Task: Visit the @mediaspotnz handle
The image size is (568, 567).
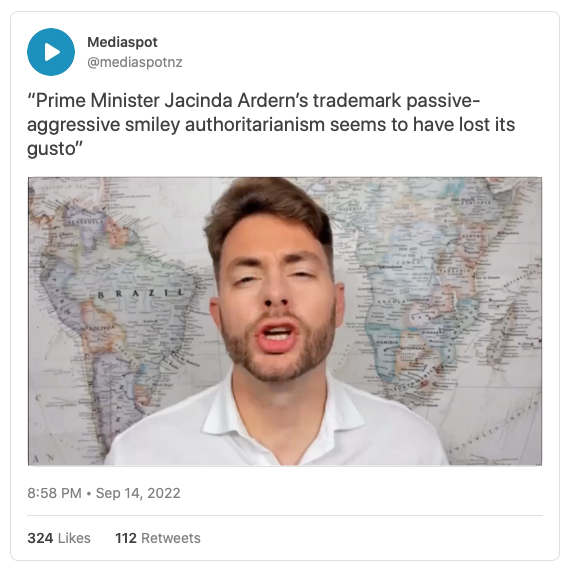Action: click(135, 62)
